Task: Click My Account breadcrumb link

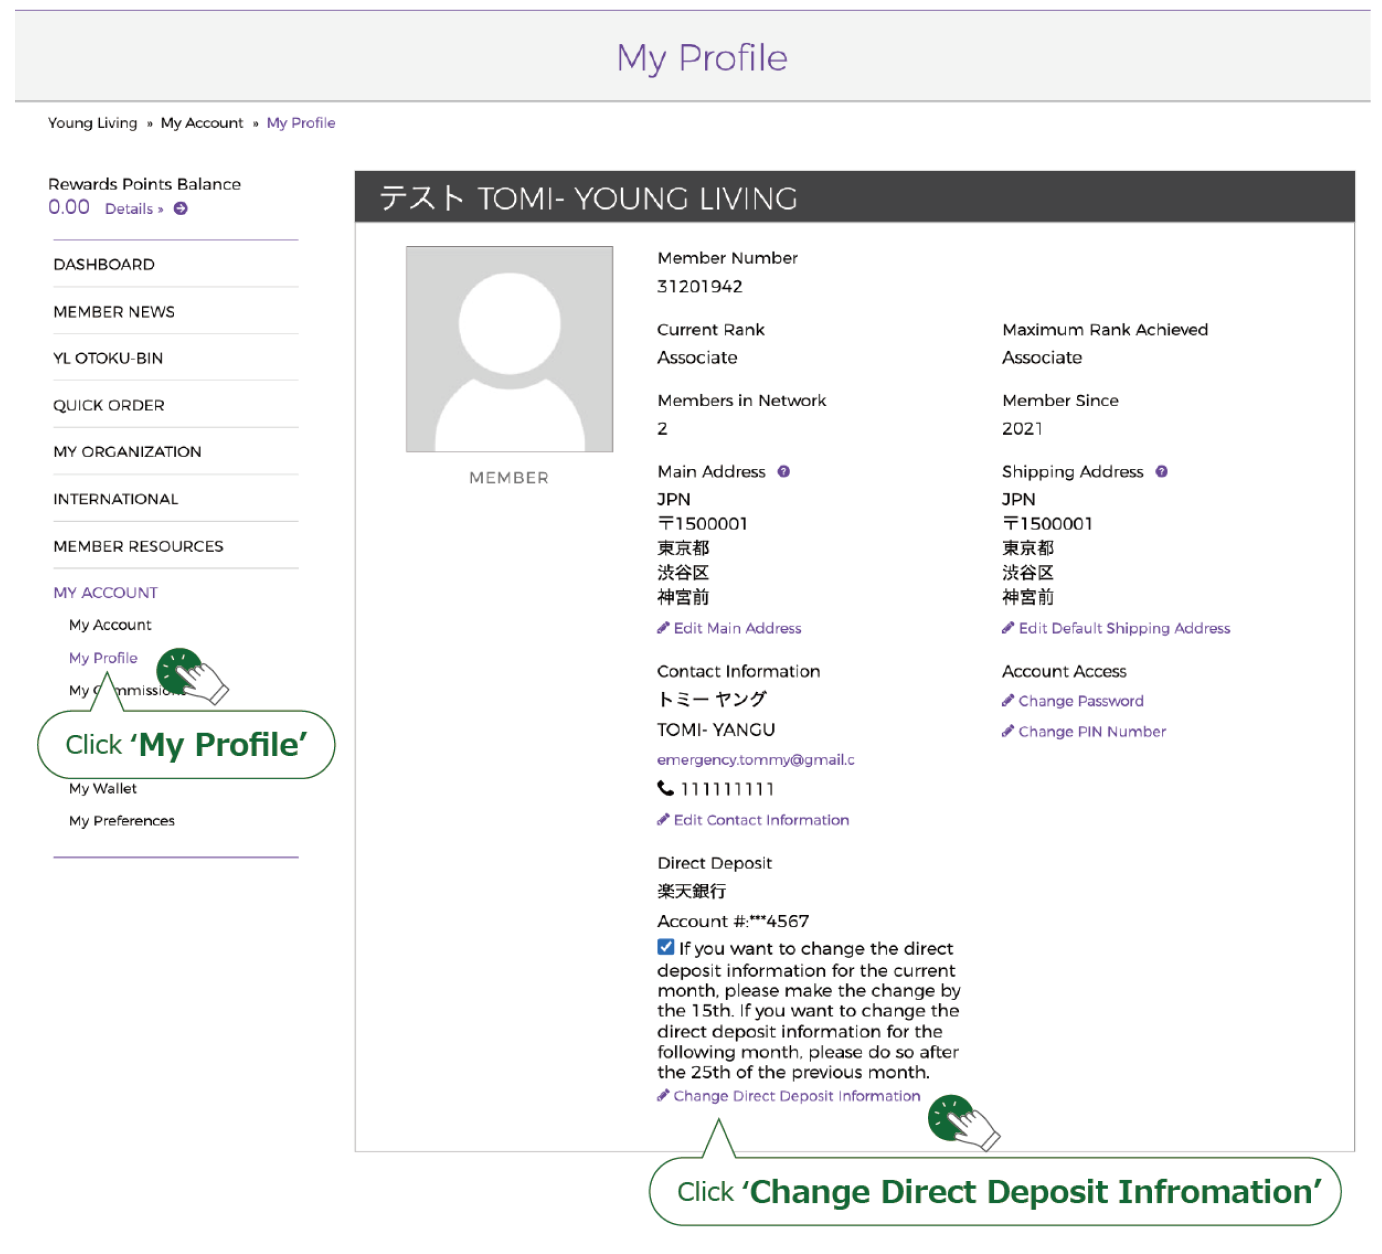Action: (202, 123)
